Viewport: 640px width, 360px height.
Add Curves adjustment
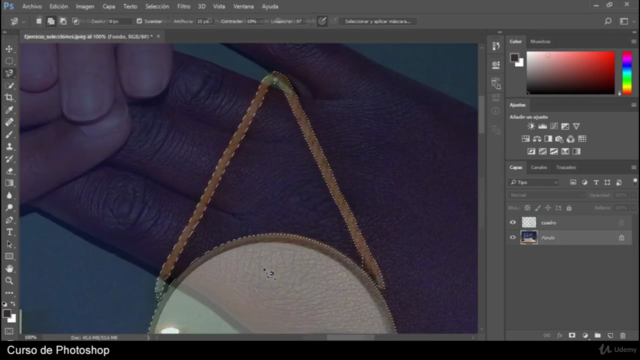click(x=554, y=126)
